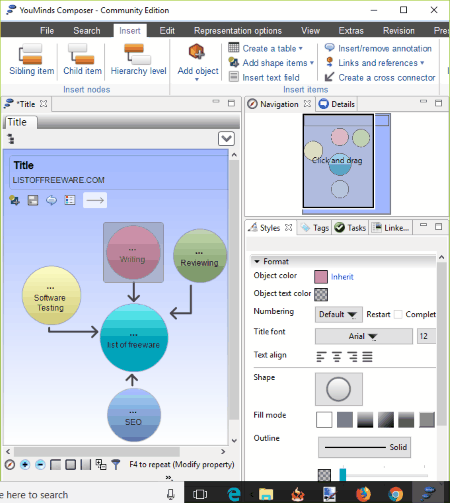This screenshot has width=450, height=503.
Task: Select the Writing node in the map
Action: (x=133, y=252)
